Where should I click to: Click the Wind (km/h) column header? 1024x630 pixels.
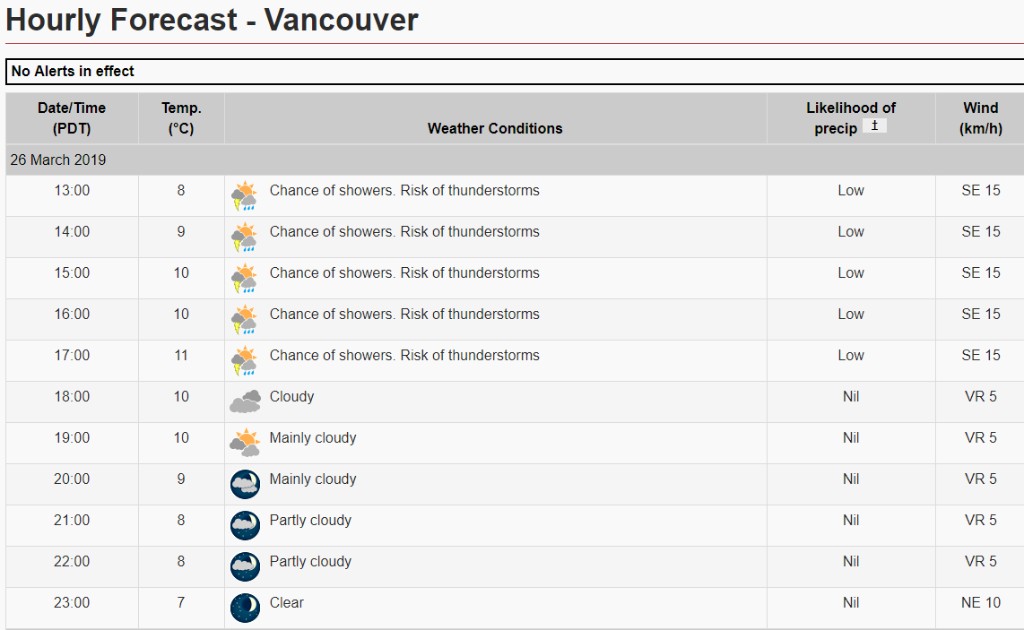tap(980, 118)
